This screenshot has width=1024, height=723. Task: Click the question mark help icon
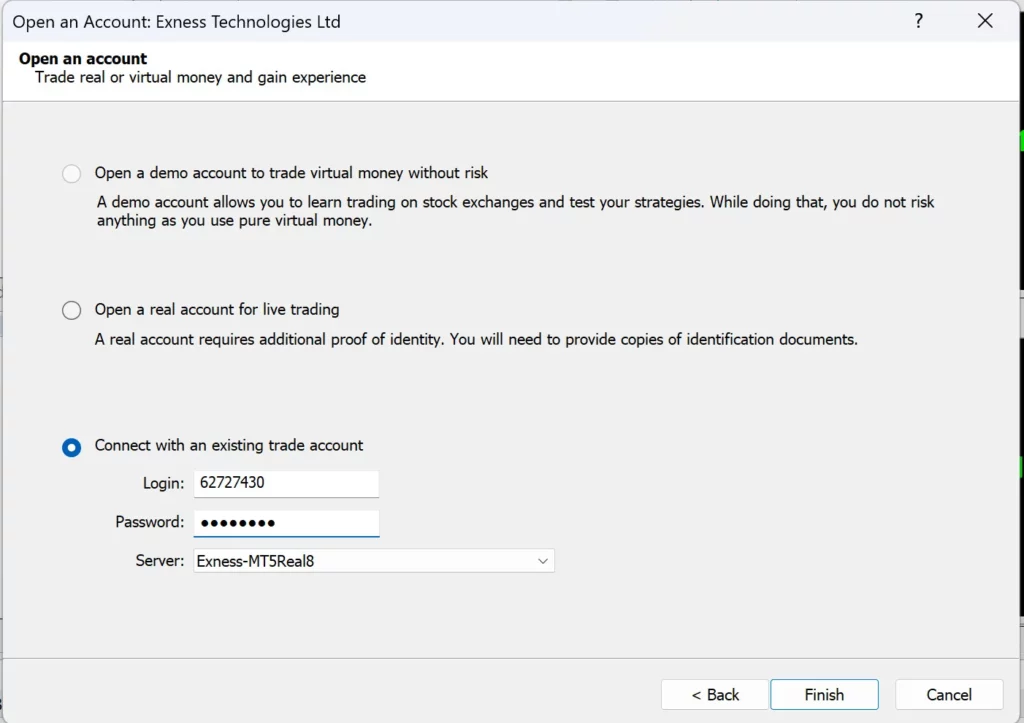918,21
